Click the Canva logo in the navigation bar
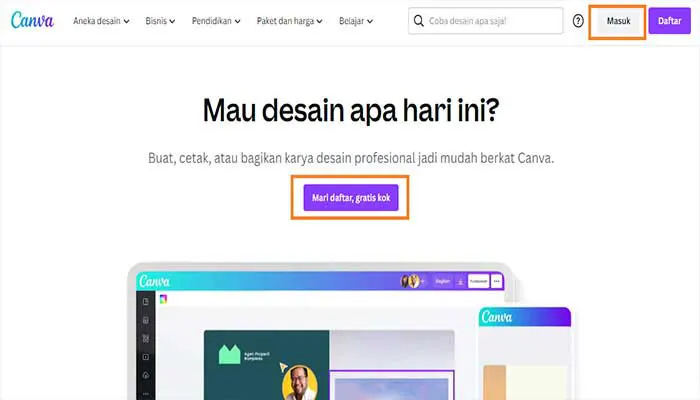Image resolution: width=700 pixels, height=400 pixels. pos(32,21)
